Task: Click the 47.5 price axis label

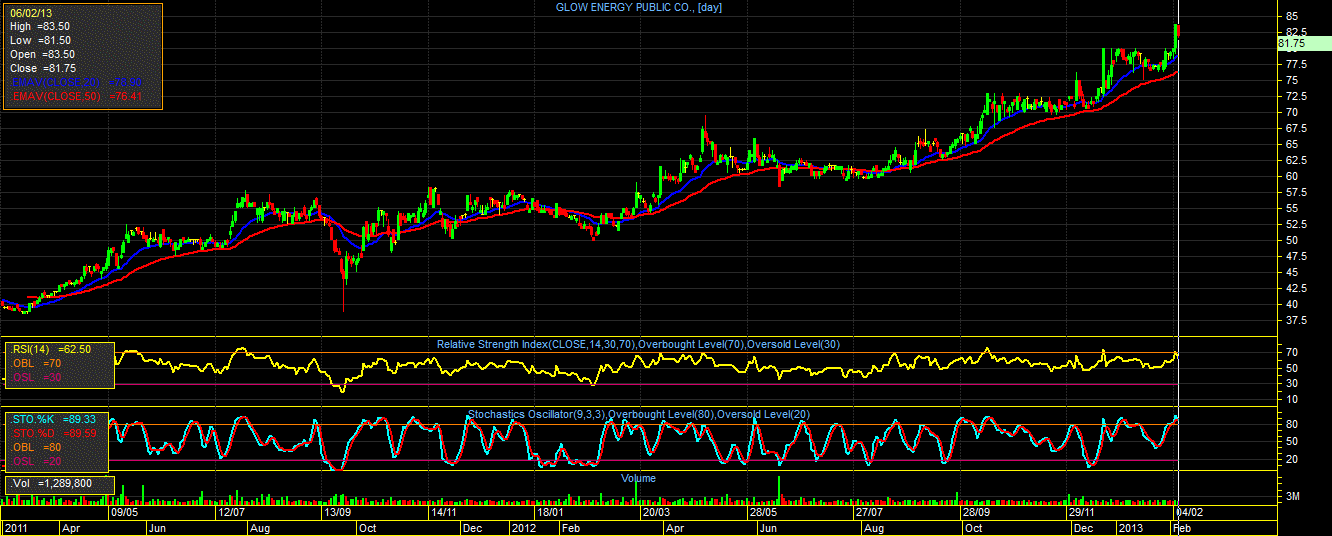Action: pyautogui.click(x=1296, y=256)
